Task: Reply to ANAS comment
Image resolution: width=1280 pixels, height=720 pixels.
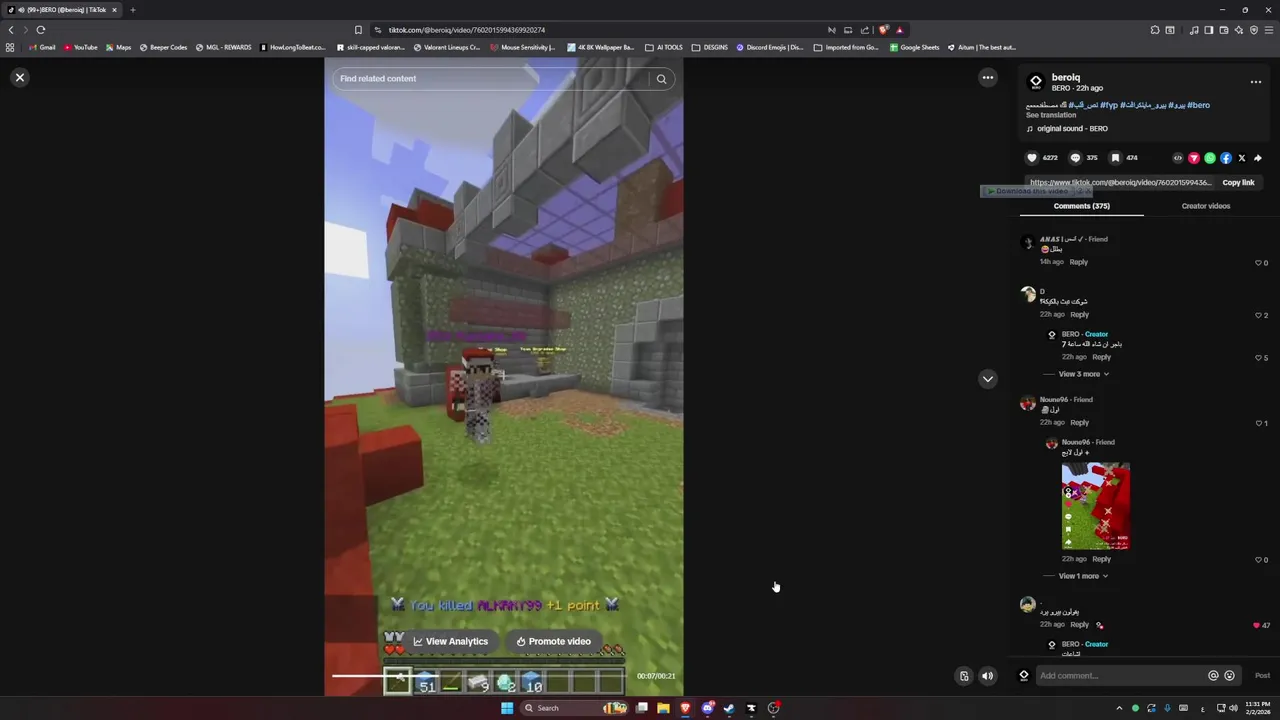Action: pos(1078,262)
